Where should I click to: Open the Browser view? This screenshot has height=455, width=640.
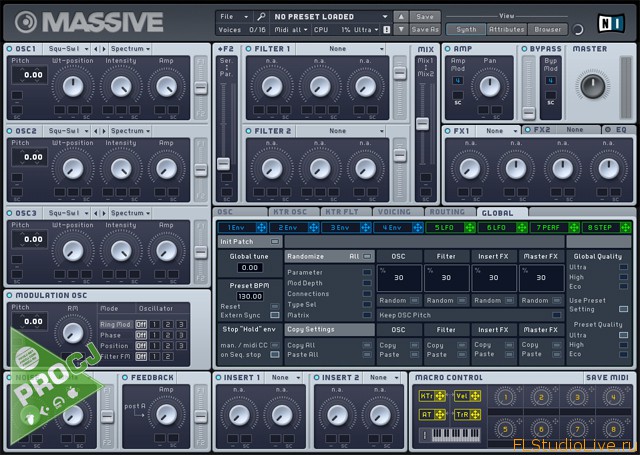click(547, 30)
